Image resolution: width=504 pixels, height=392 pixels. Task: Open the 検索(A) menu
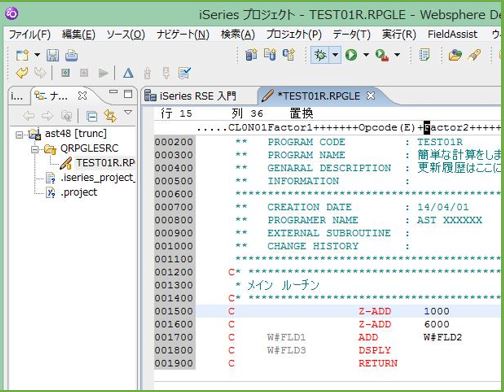pos(238,34)
